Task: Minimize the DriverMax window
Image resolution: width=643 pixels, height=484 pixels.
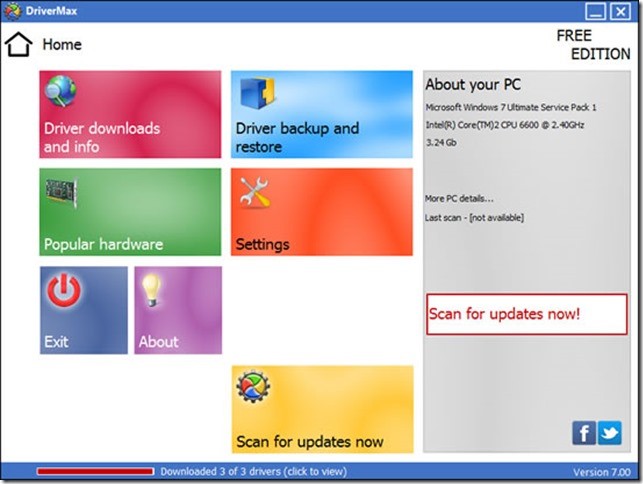Action: 595,11
